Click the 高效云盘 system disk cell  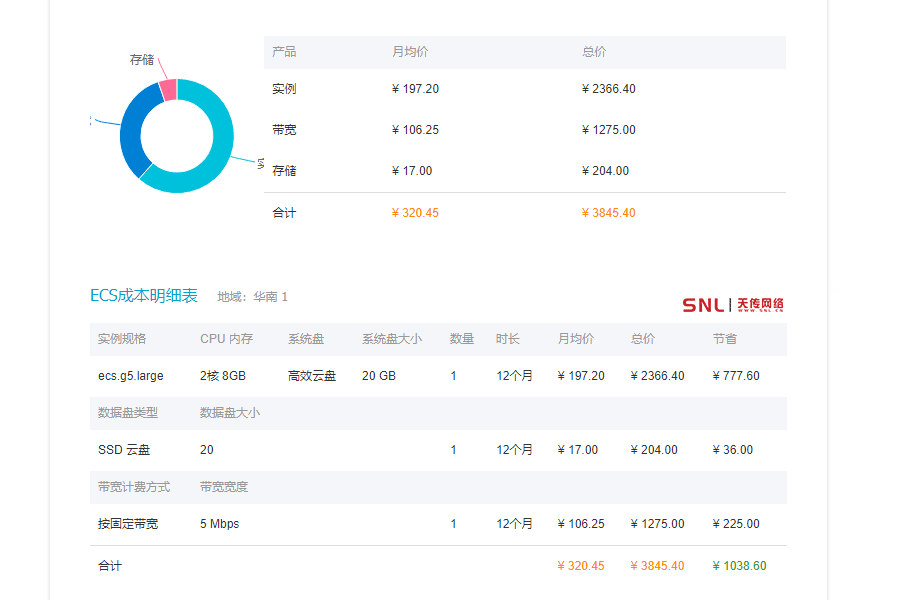click(x=312, y=376)
